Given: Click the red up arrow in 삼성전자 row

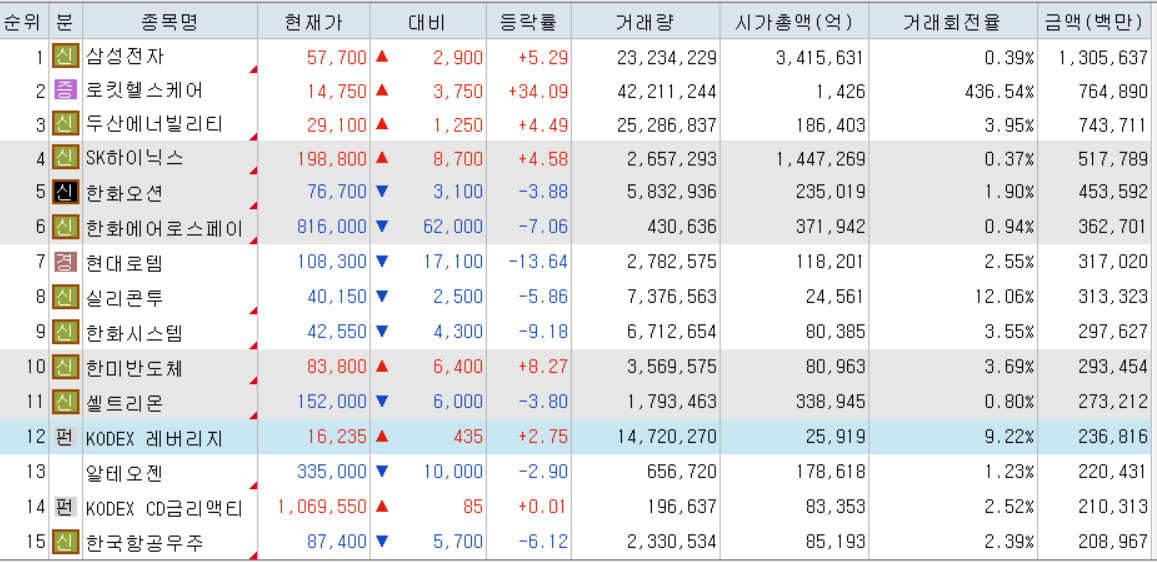Looking at the screenshot, I should tap(382, 55).
